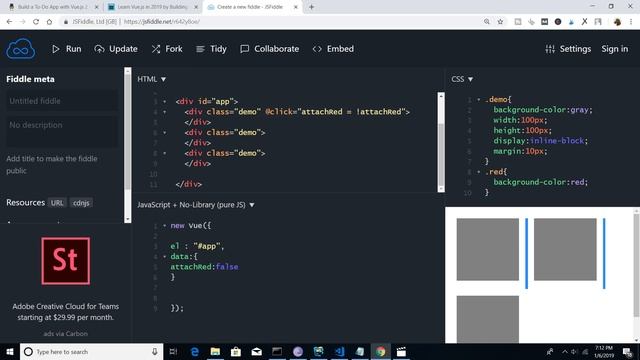This screenshot has height=360, width=640.
Task: Collapse the first div class="demo" fold arrow
Action: [164, 112]
